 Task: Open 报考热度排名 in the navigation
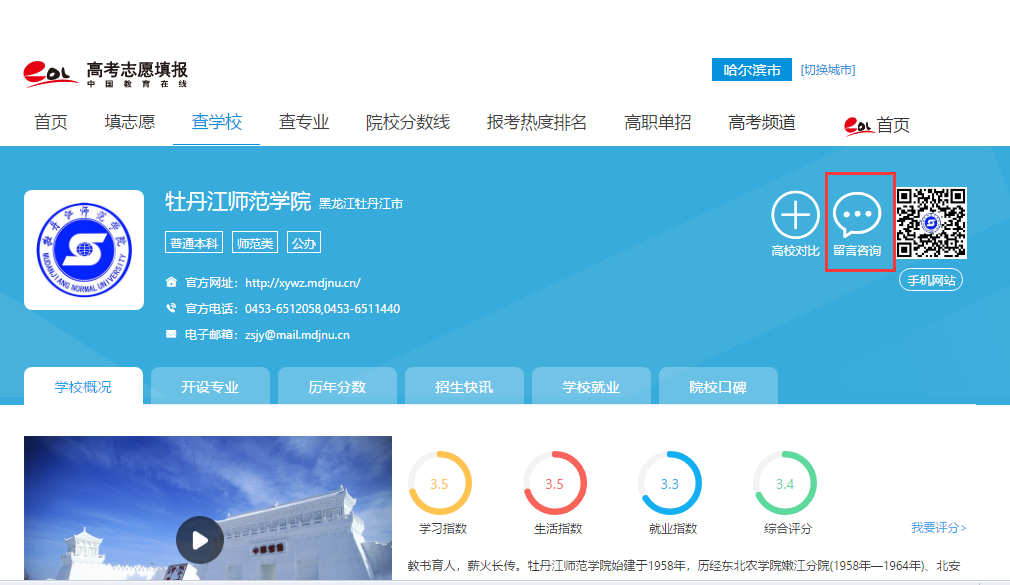(x=537, y=122)
